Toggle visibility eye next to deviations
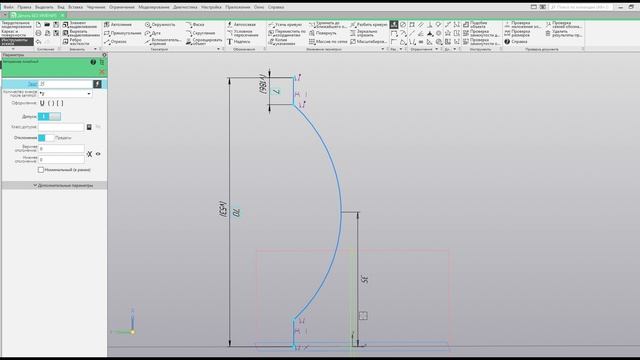Image resolution: width=640 pixels, height=360 pixels. [x=98, y=154]
